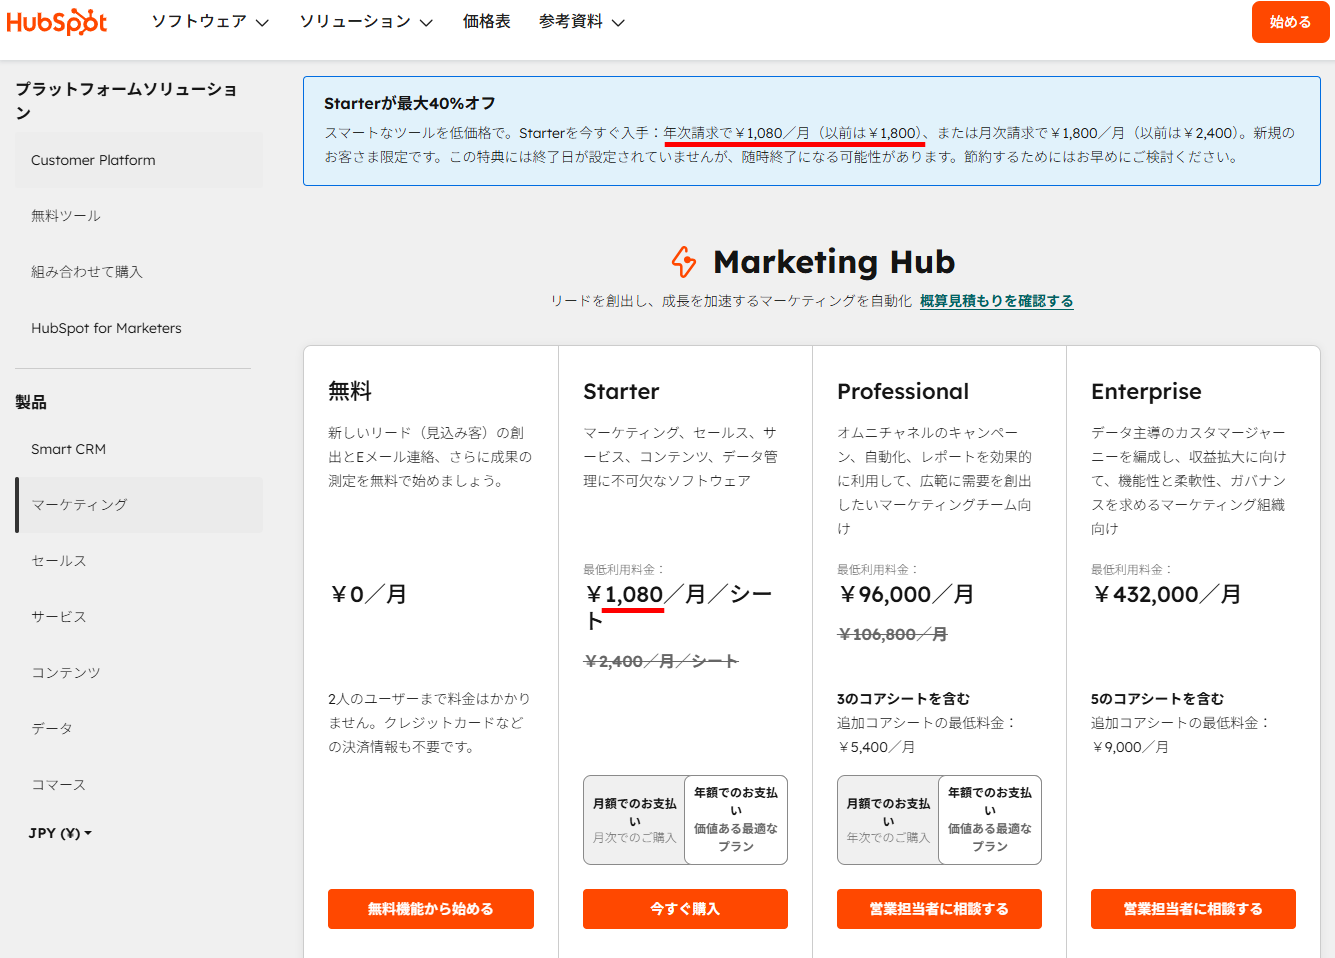Select annual payment for Professional plan

tap(990, 820)
